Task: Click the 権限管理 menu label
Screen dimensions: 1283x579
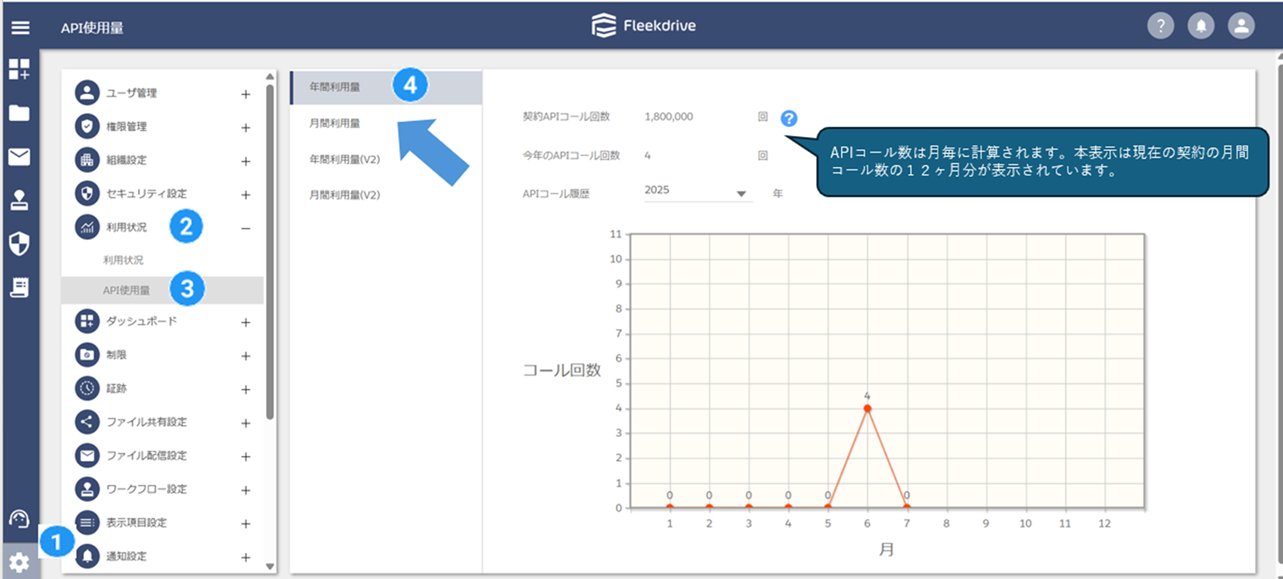Action: tap(127, 127)
